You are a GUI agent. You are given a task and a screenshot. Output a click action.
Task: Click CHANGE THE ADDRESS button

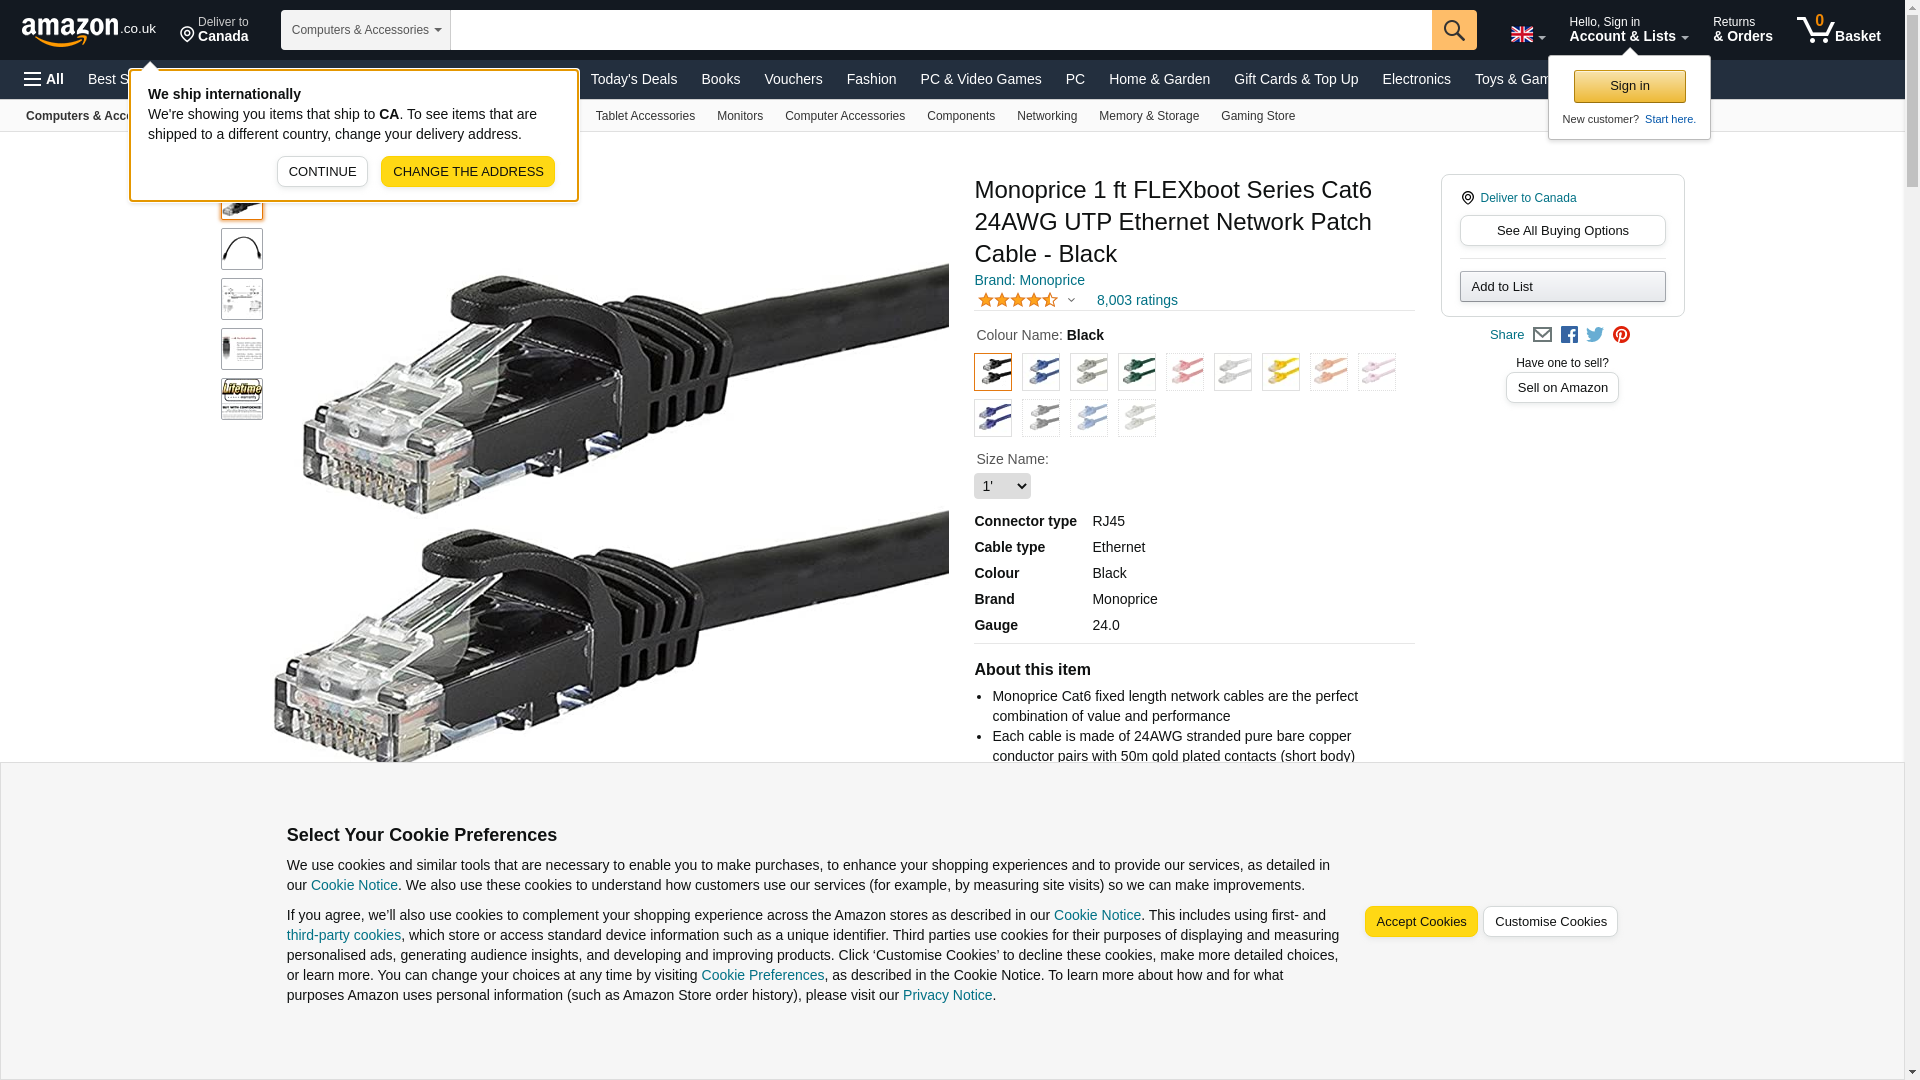[x=468, y=172]
